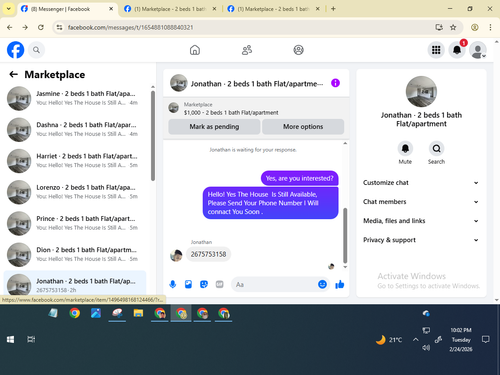Open the volume control in system tray
Image resolution: width=500 pixels, height=375 pixels.
click(x=426, y=348)
